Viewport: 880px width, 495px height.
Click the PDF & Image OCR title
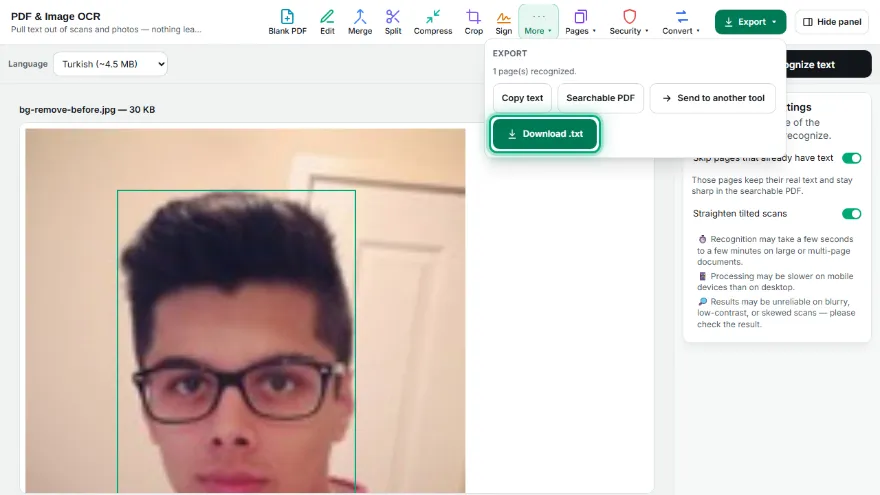pyautogui.click(x=56, y=16)
